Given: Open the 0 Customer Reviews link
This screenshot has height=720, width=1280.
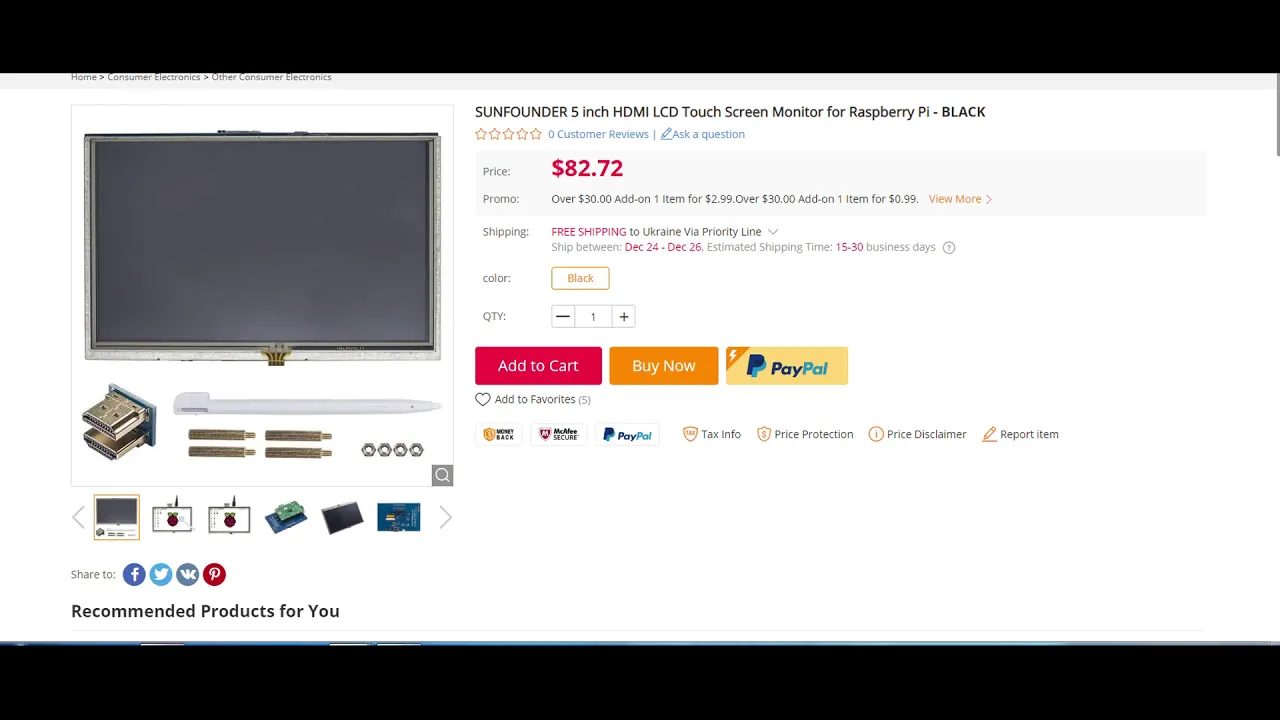Looking at the screenshot, I should (x=598, y=134).
